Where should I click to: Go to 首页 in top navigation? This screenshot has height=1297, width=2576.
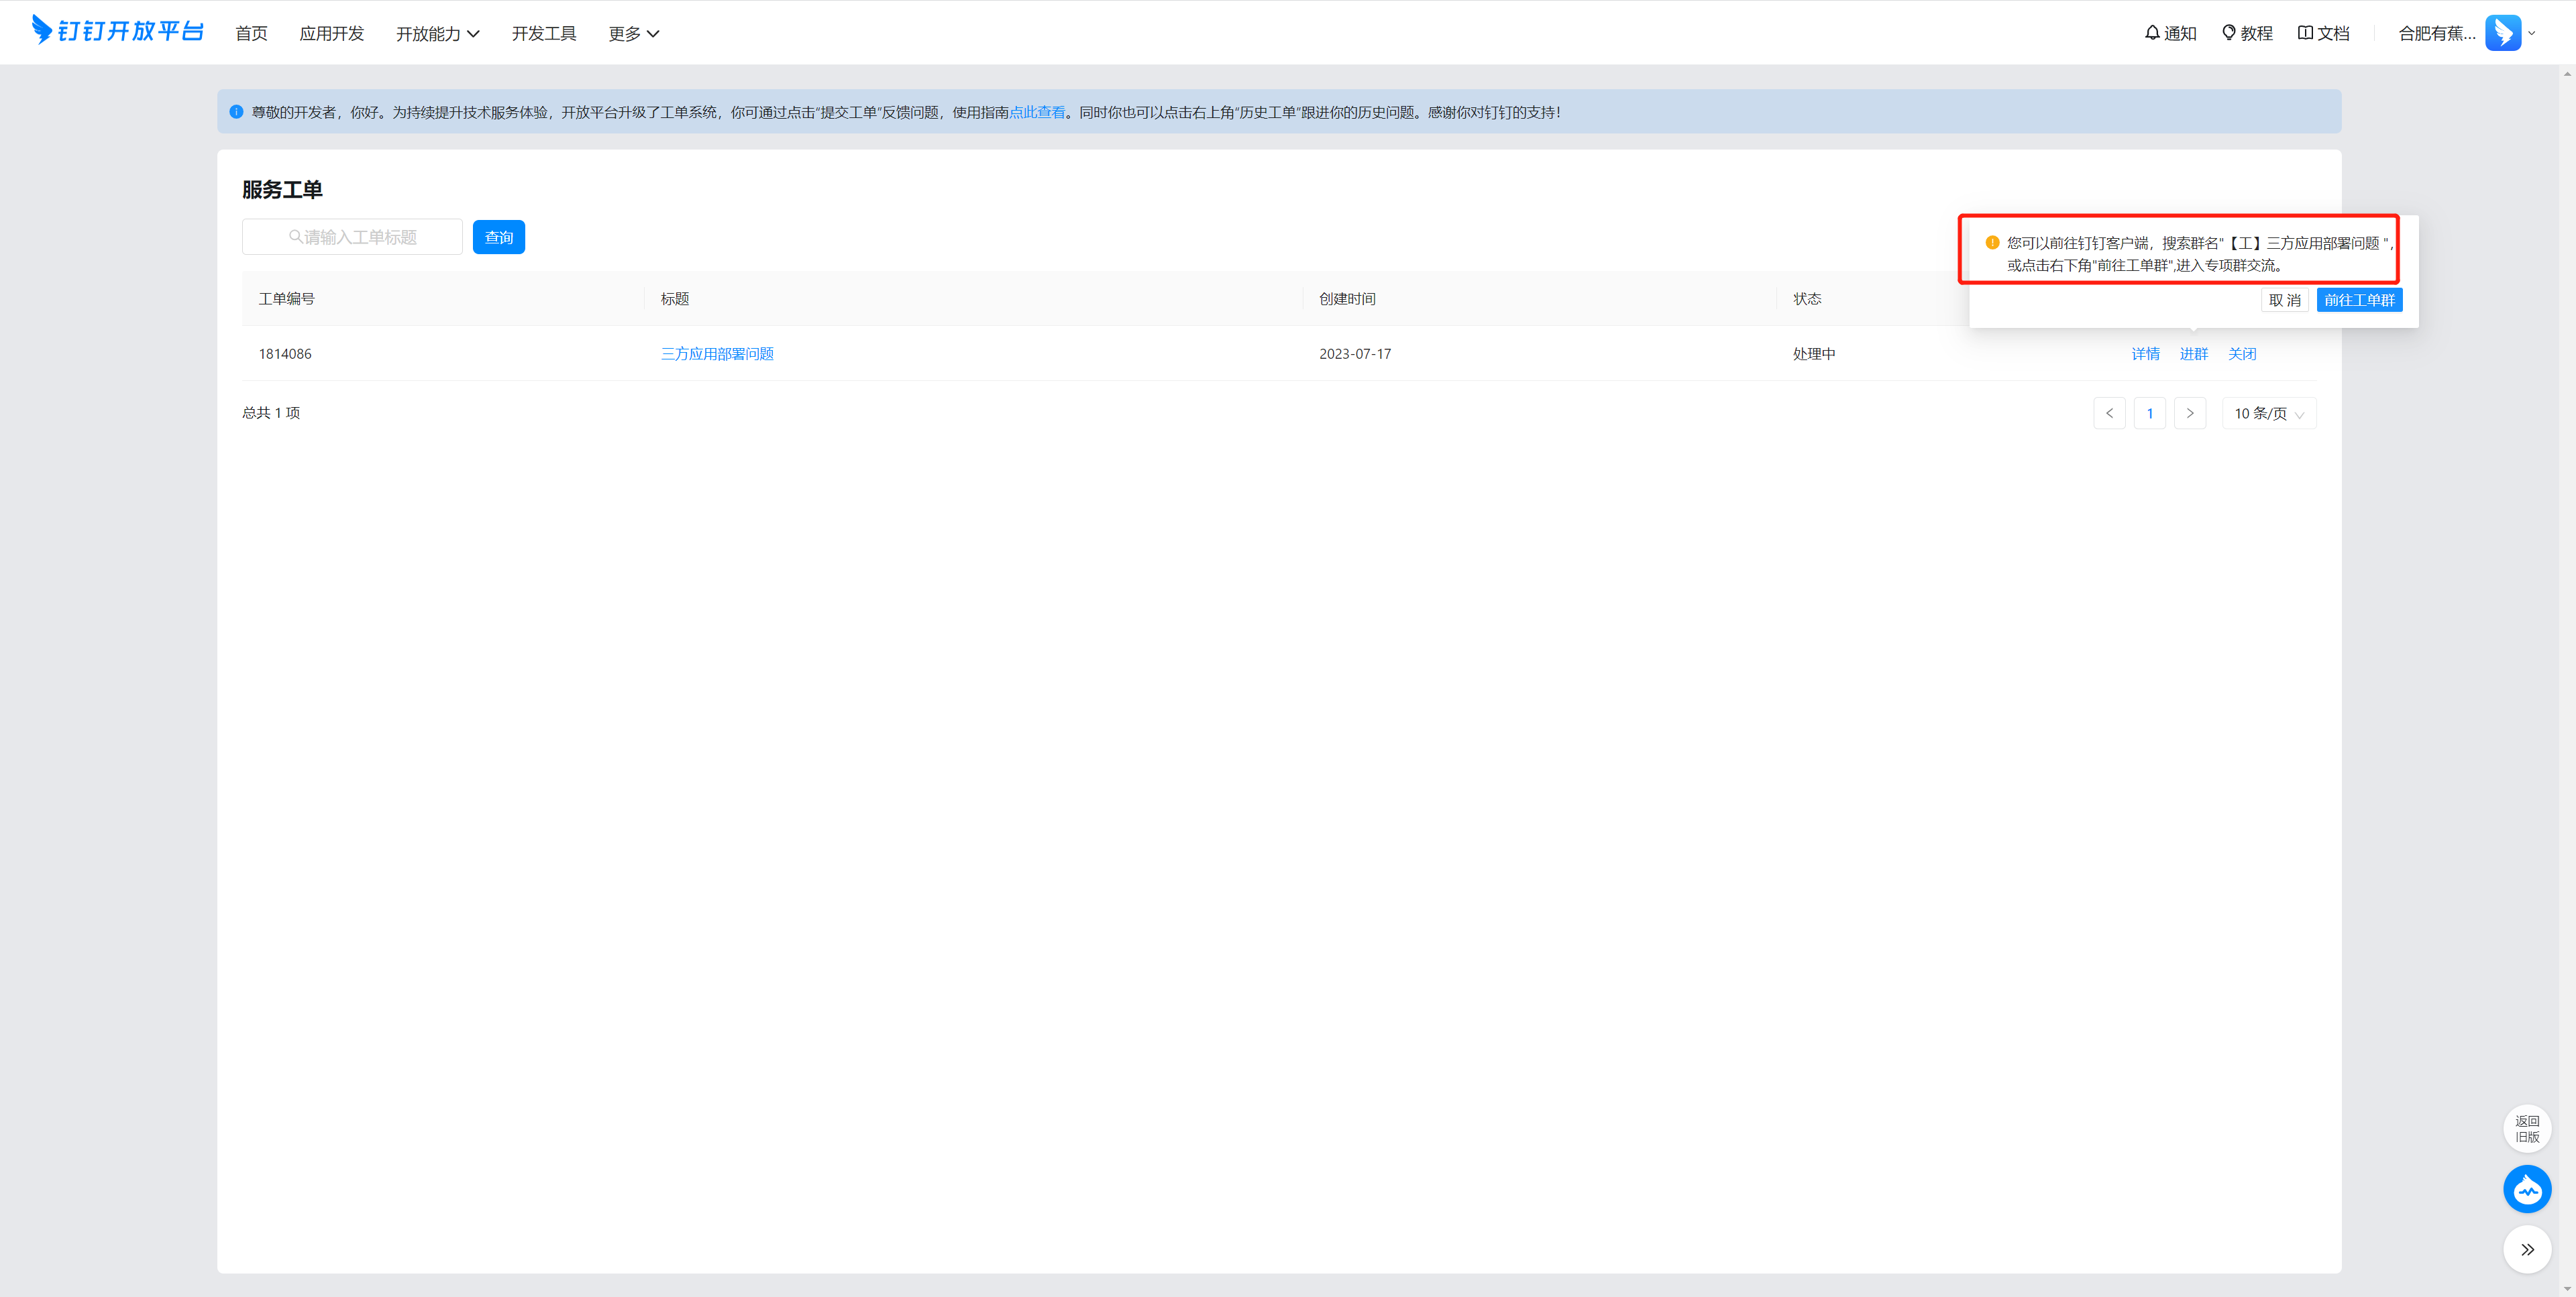coord(251,33)
